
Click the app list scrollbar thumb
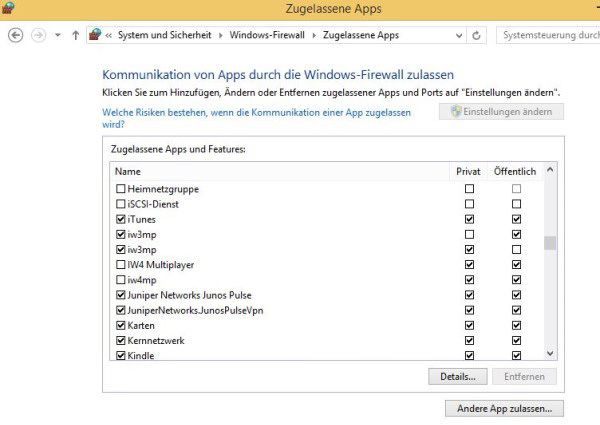coord(549,243)
